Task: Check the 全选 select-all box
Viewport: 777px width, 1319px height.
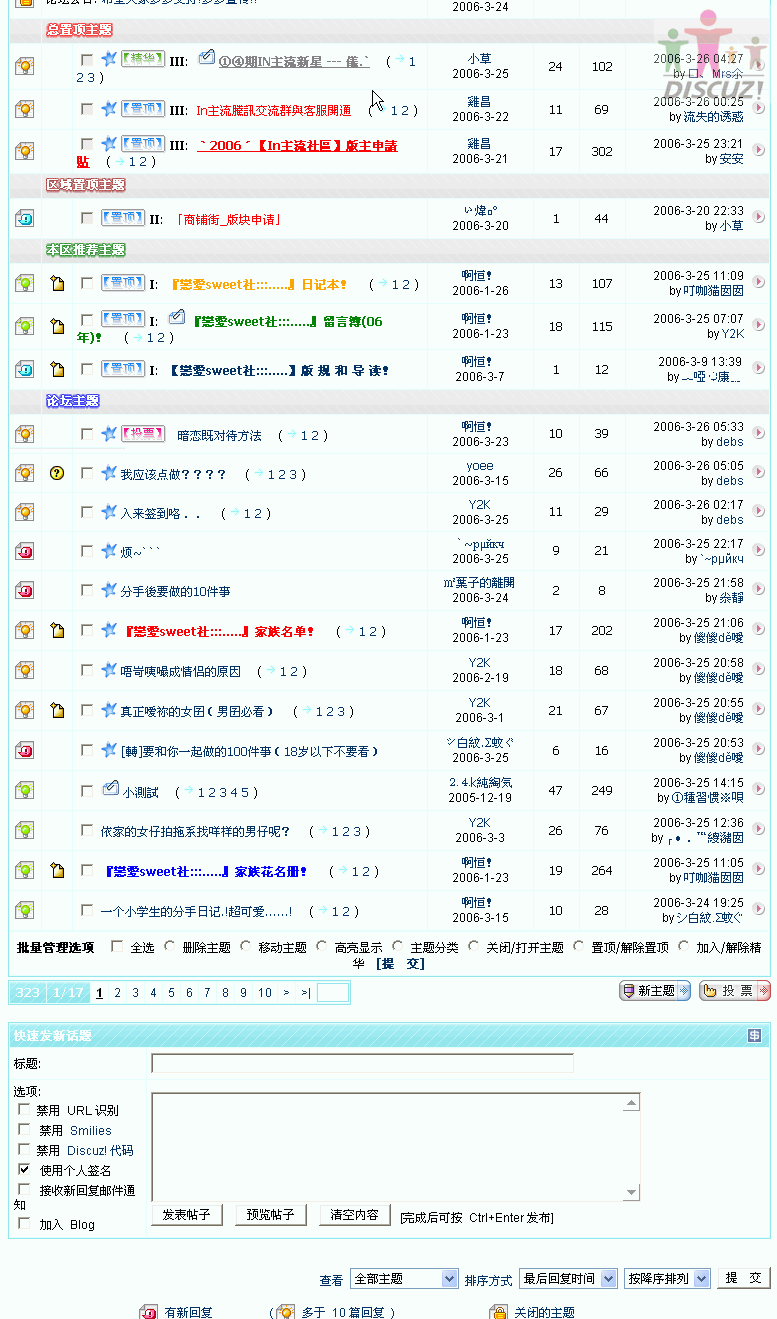Action: coord(117,946)
